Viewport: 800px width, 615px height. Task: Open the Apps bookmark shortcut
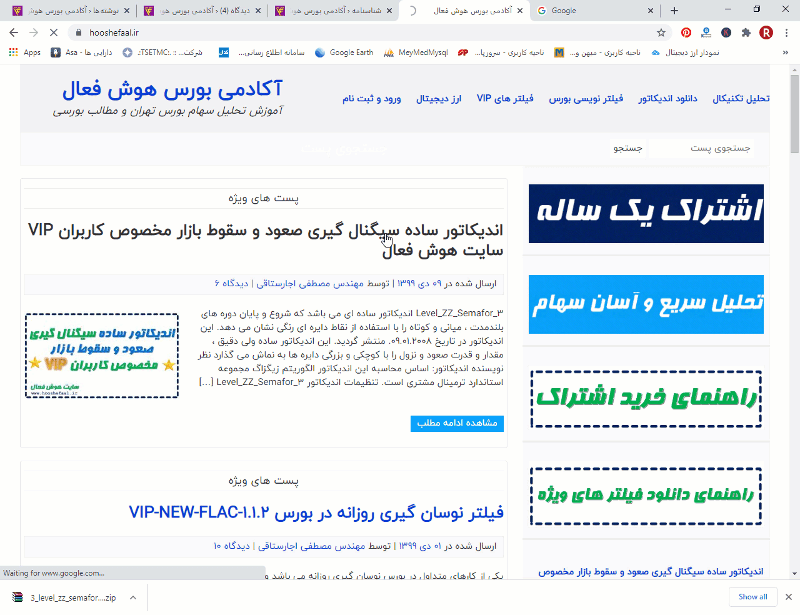(25, 53)
